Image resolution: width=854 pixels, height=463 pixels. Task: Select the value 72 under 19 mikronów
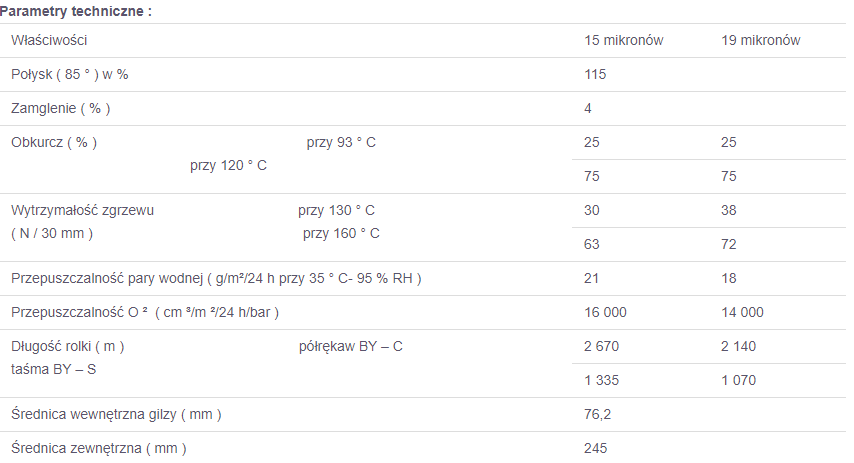[x=729, y=244]
